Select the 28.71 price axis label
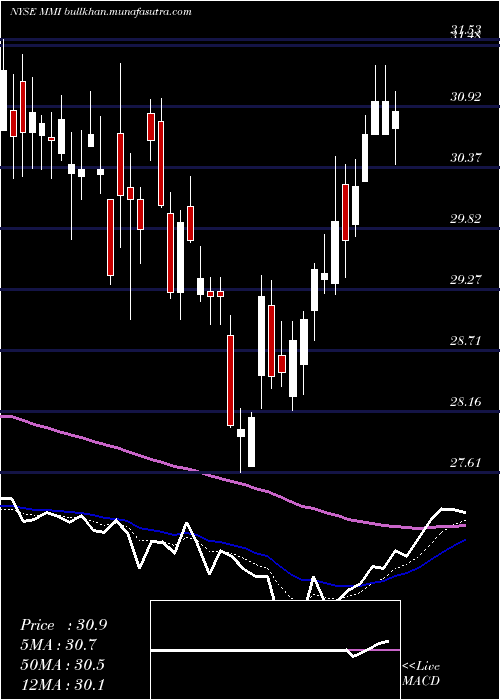500x700 pixels. (x=466, y=341)
